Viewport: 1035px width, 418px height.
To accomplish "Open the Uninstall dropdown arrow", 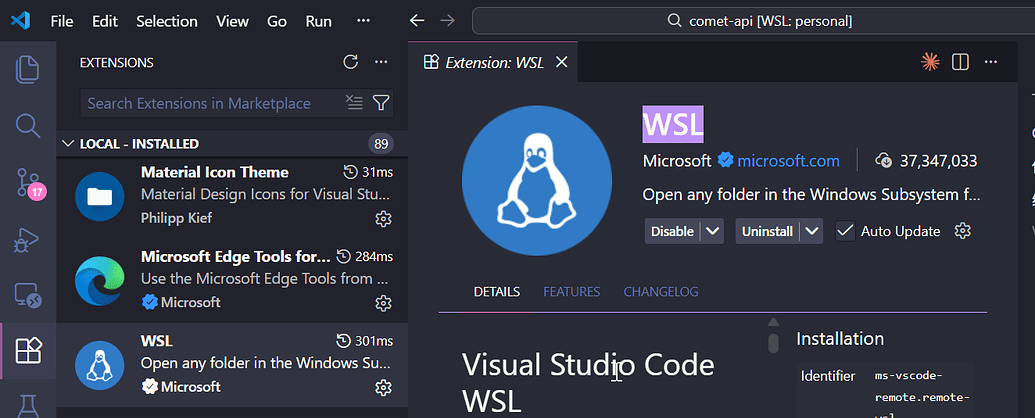I will pyautogui.click(x=812, y=231).
